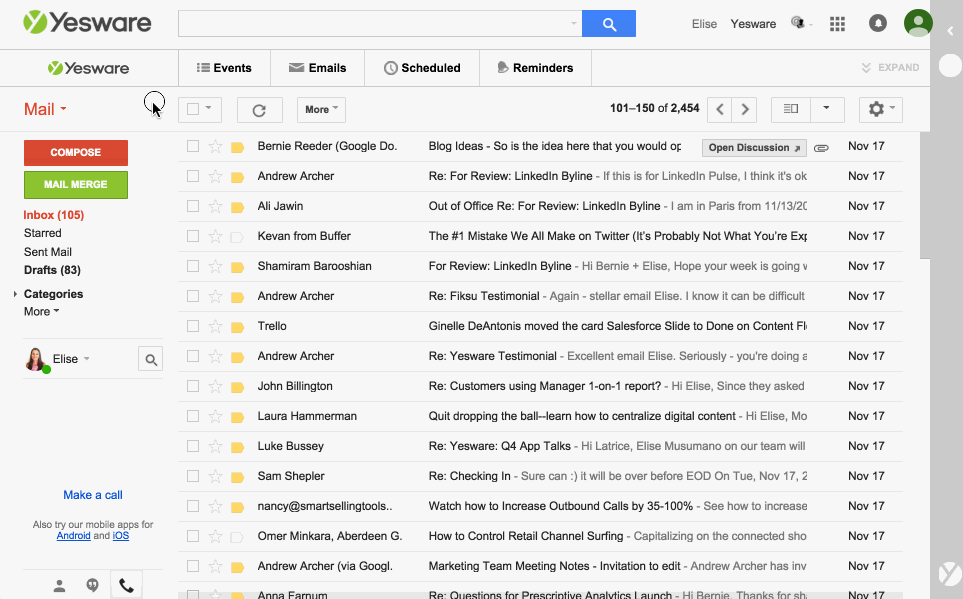Expand the Categories label list
Image resolution: width=963 pixels, height=599 pixels.
click(x=15, y=294)
